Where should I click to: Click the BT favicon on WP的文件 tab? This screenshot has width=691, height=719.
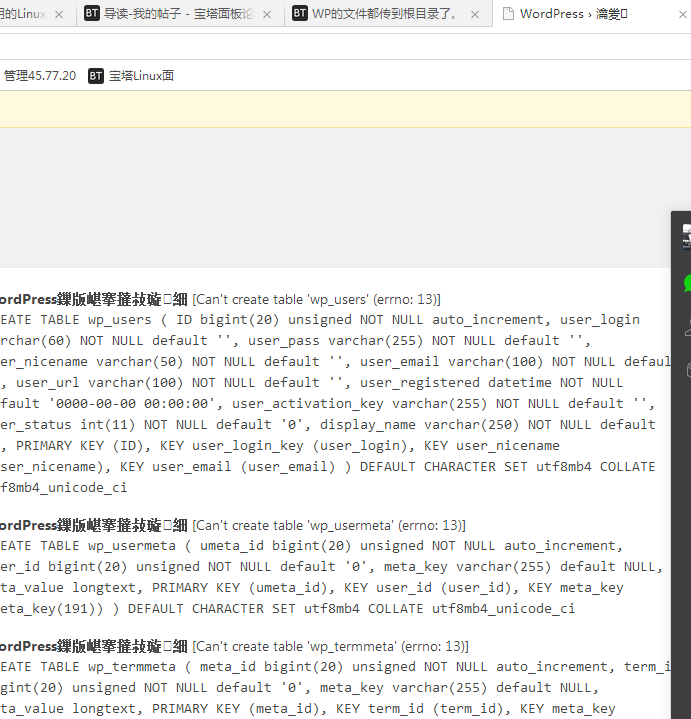300,13
